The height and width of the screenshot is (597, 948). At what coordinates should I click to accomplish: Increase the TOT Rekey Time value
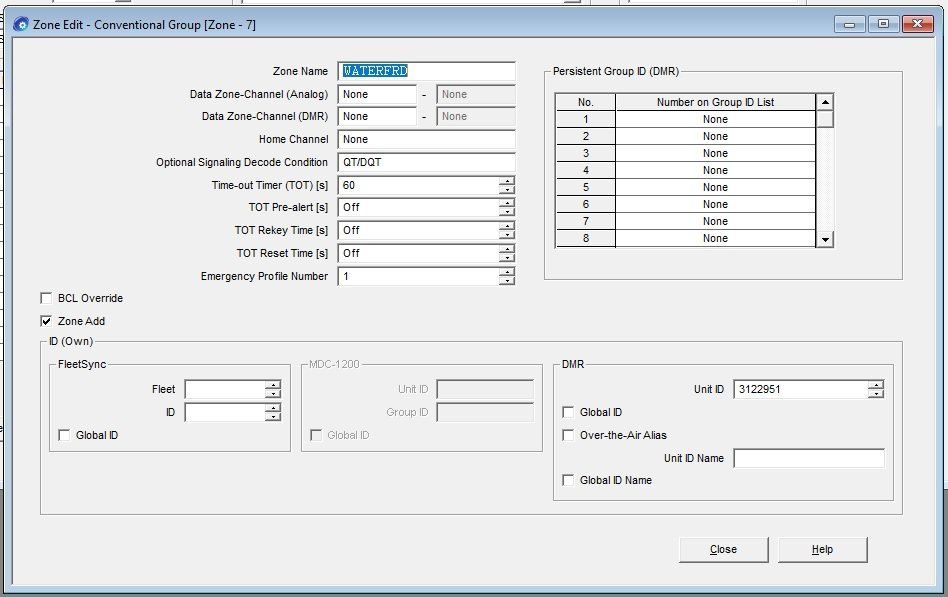pos(507,226)
